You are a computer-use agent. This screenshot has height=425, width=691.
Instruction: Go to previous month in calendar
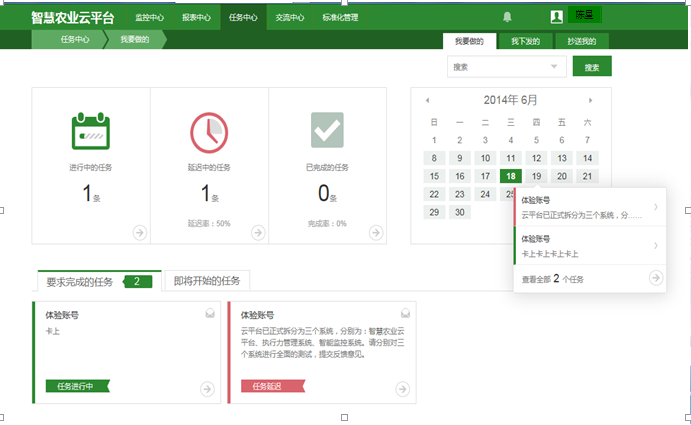tap(427, 101)
